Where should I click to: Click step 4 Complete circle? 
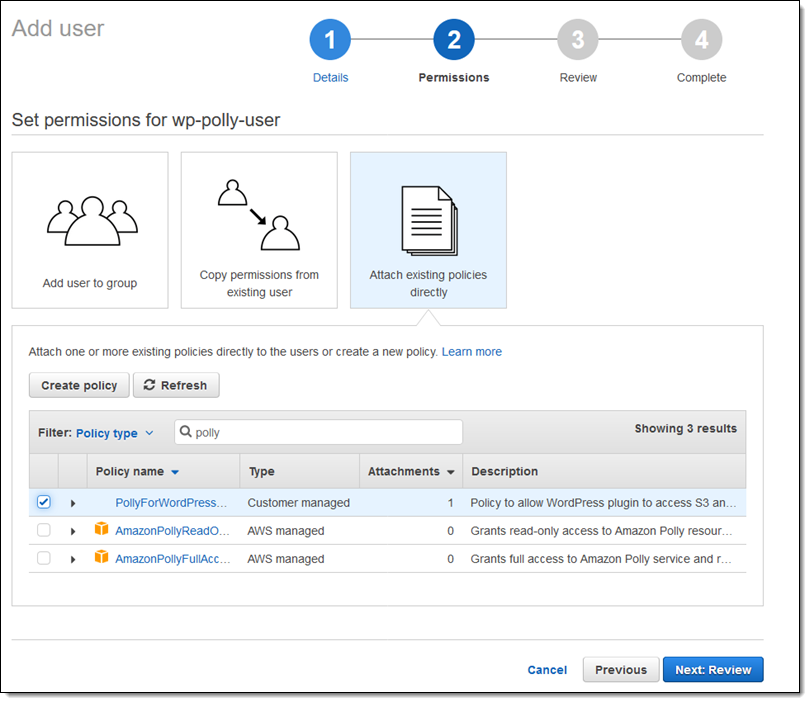click(701, 40)
